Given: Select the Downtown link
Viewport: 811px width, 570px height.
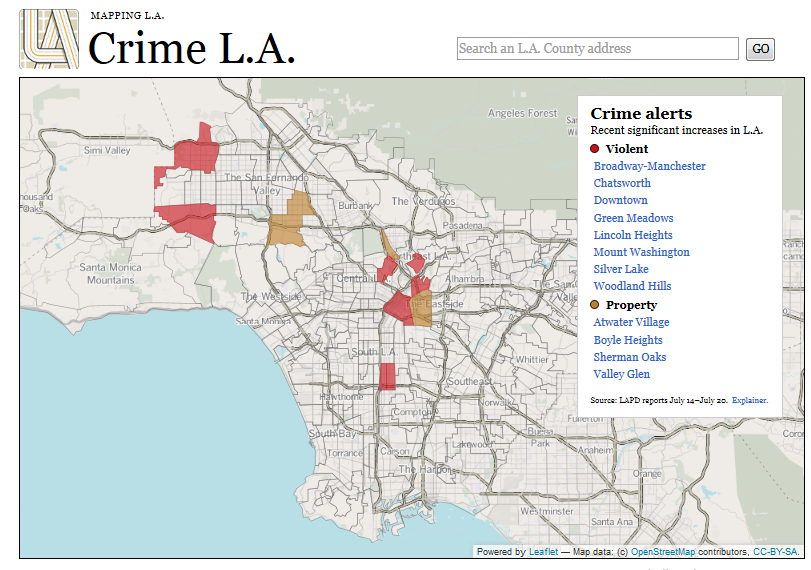Looking at the screenshot, I should [620, 200].
